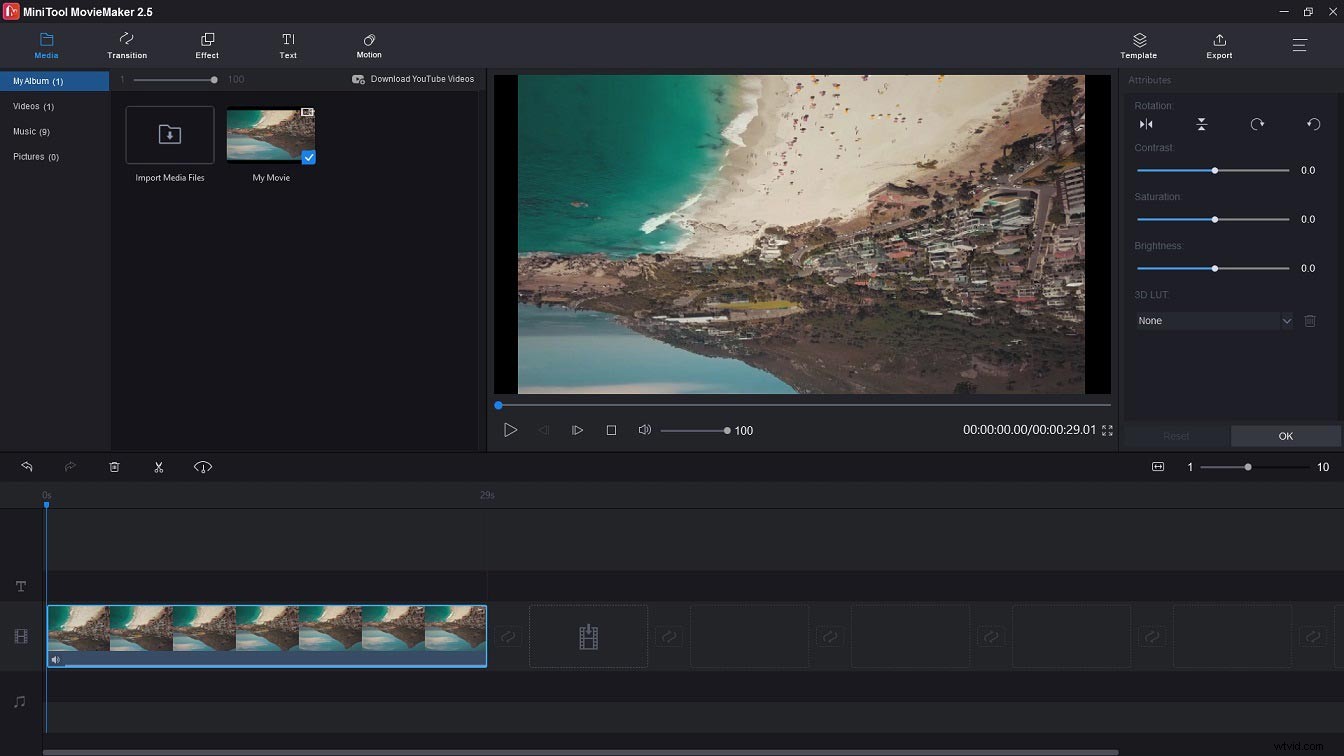Switch to the Music (9) category
1344x756 pixels.
point(32,131)
